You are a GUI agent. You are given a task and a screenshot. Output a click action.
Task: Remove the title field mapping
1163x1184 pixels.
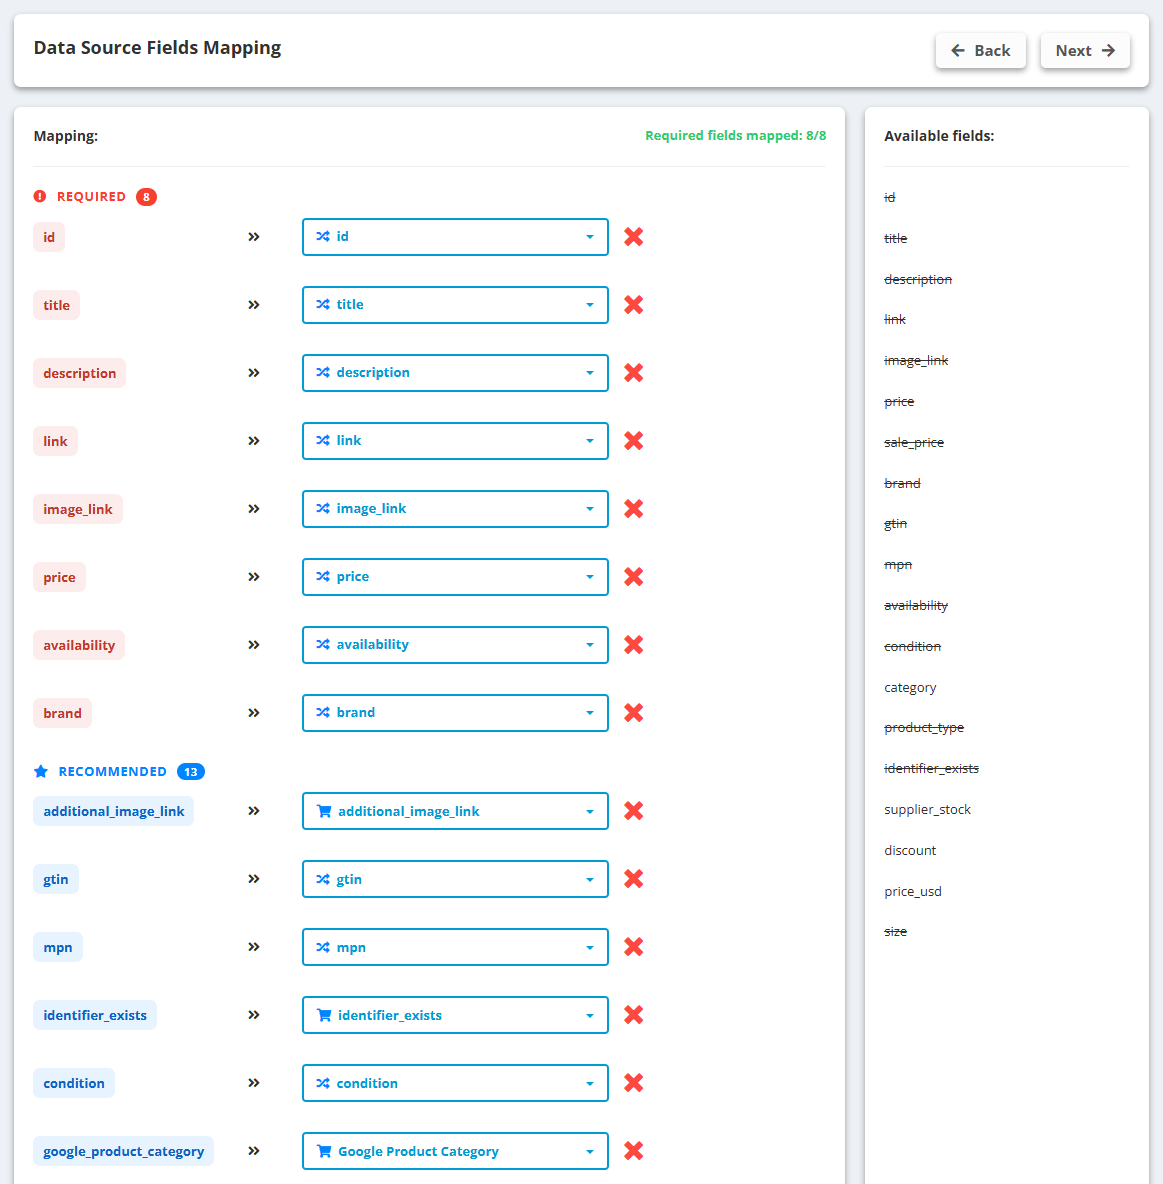(634, 305)
